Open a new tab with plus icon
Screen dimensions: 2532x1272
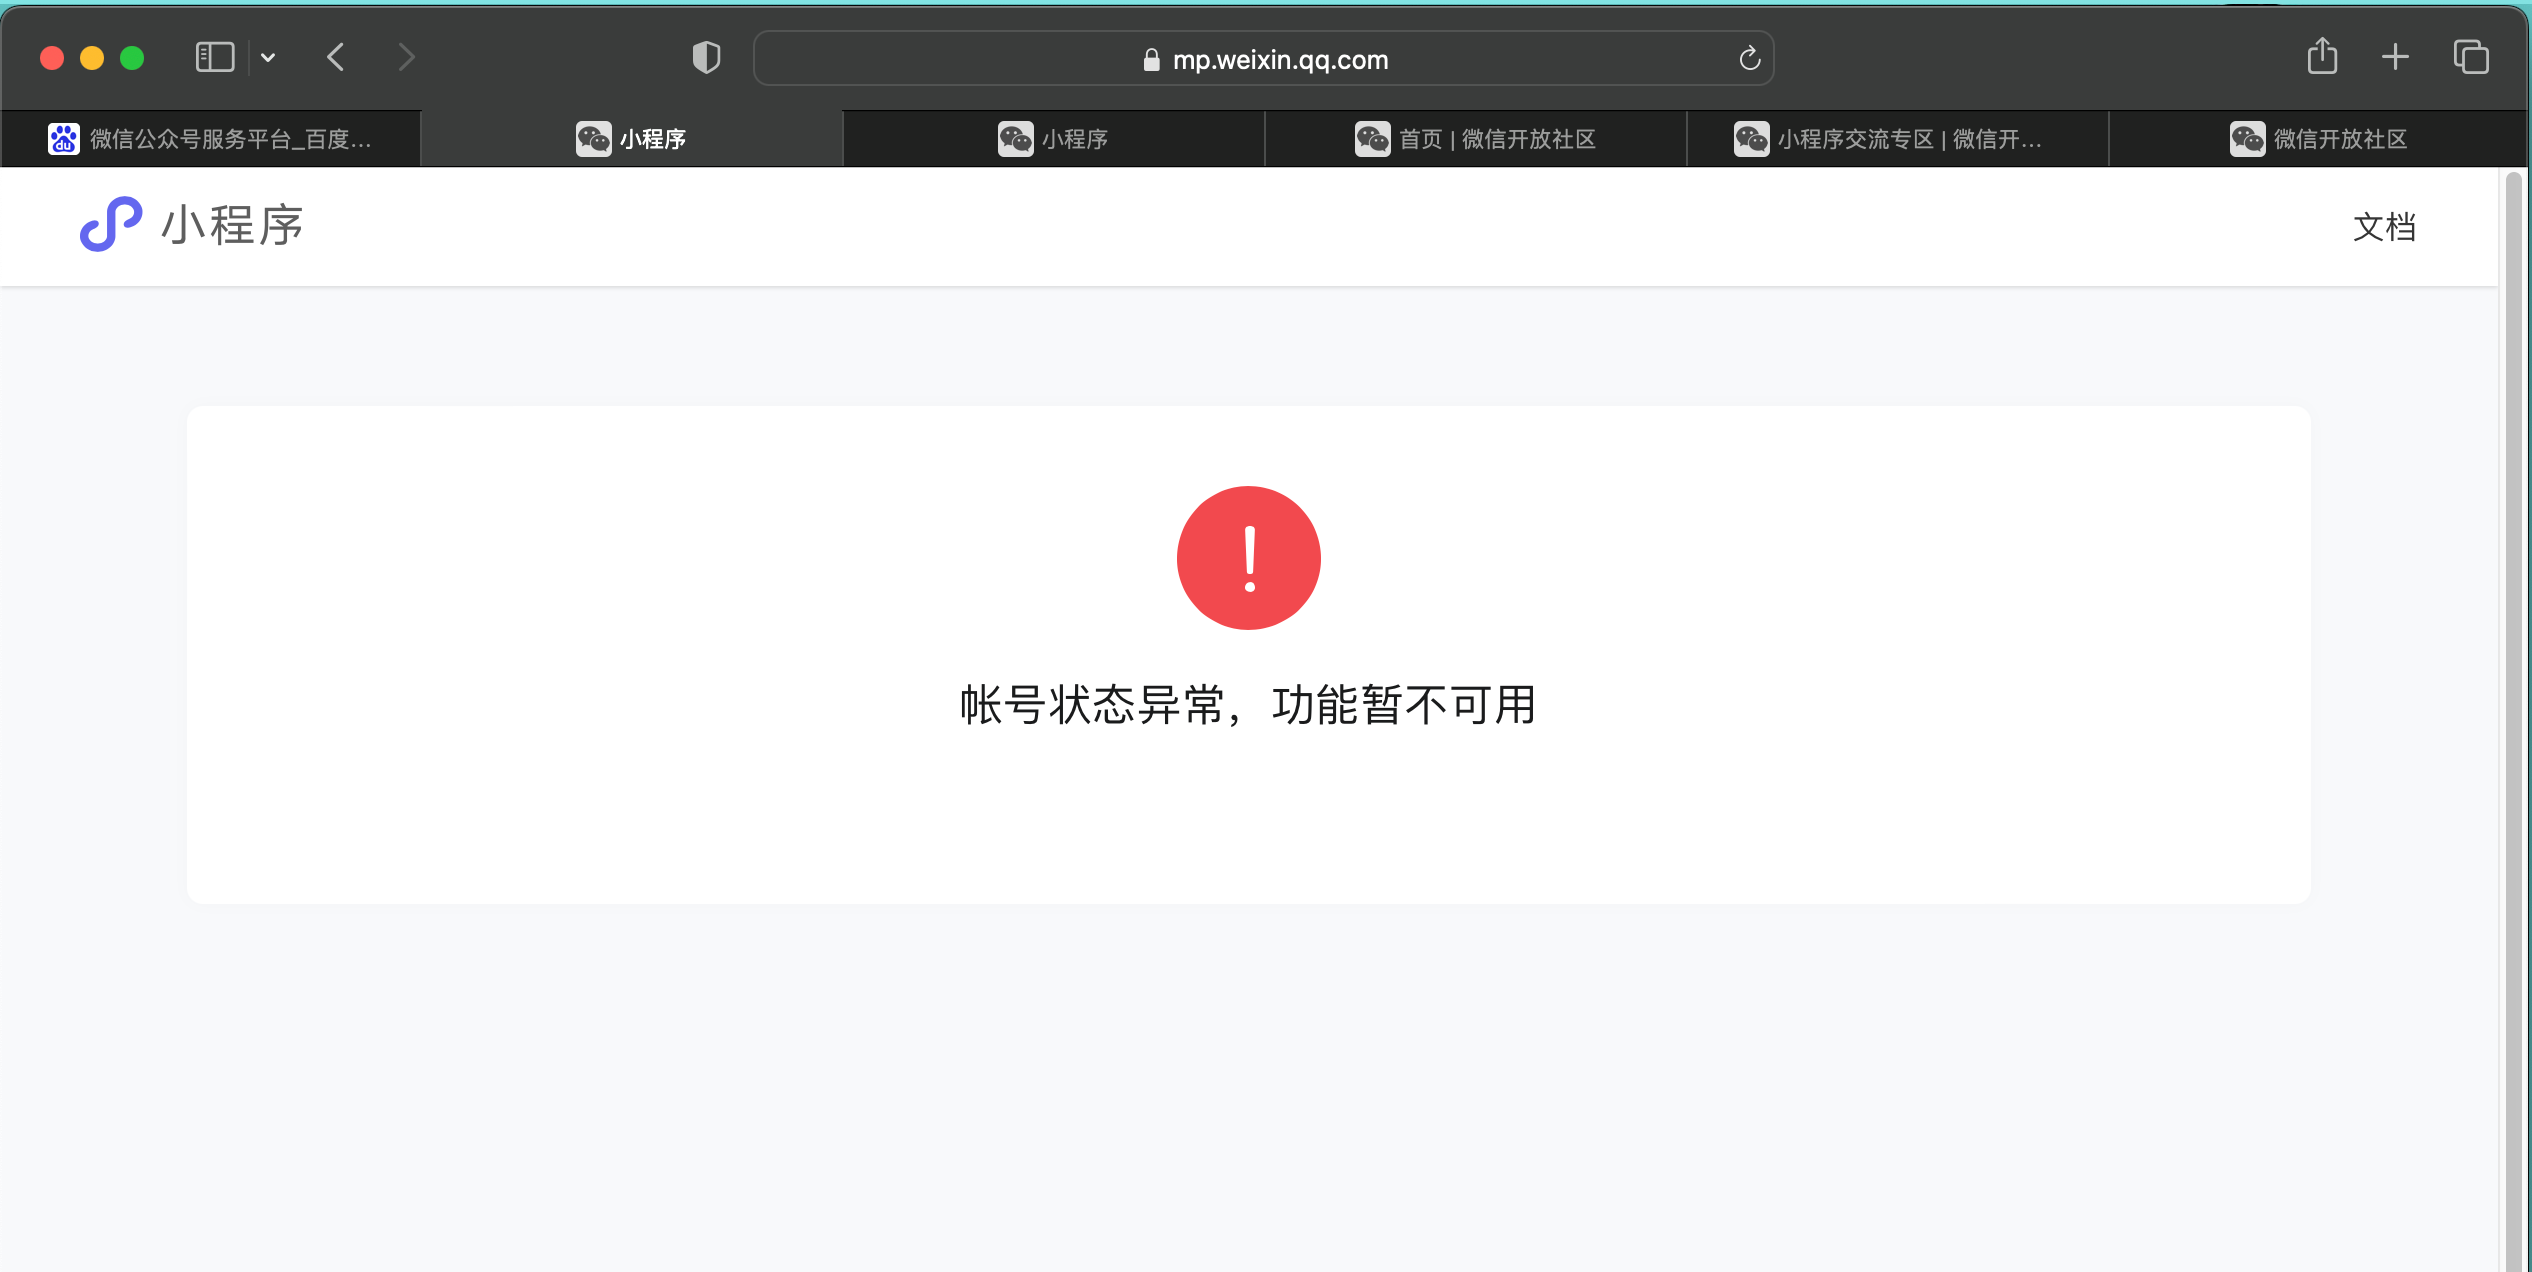2395,57
